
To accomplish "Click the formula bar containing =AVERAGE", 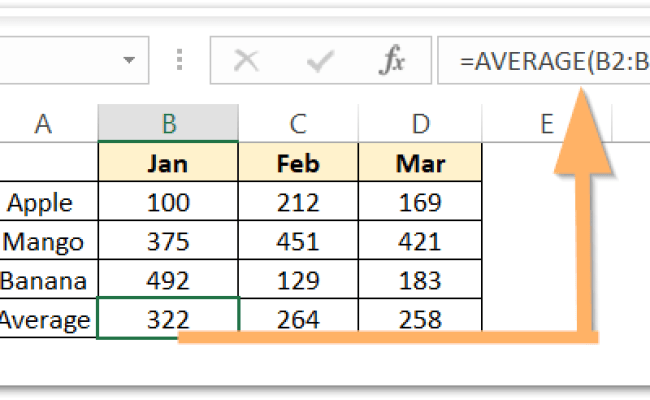I will point(544,61).
